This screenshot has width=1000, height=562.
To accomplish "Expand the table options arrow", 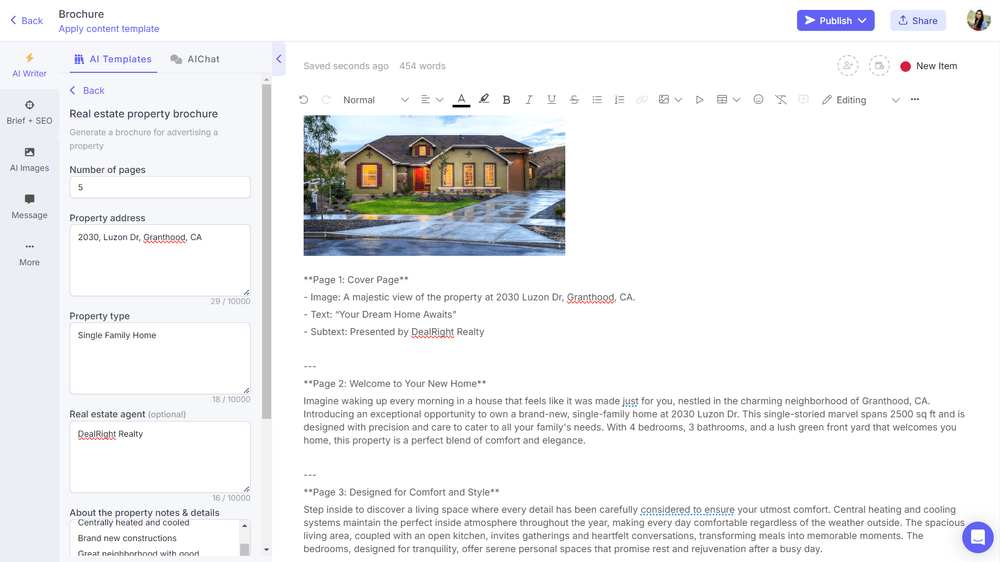I will pos(736,100).
